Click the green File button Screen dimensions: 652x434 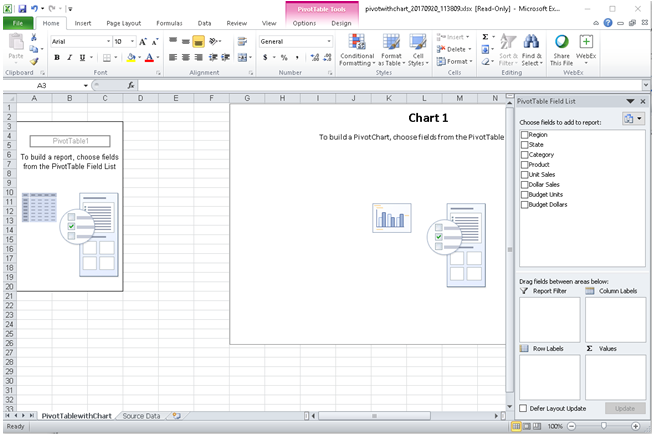pyautogui.click(x=17, y=22)
